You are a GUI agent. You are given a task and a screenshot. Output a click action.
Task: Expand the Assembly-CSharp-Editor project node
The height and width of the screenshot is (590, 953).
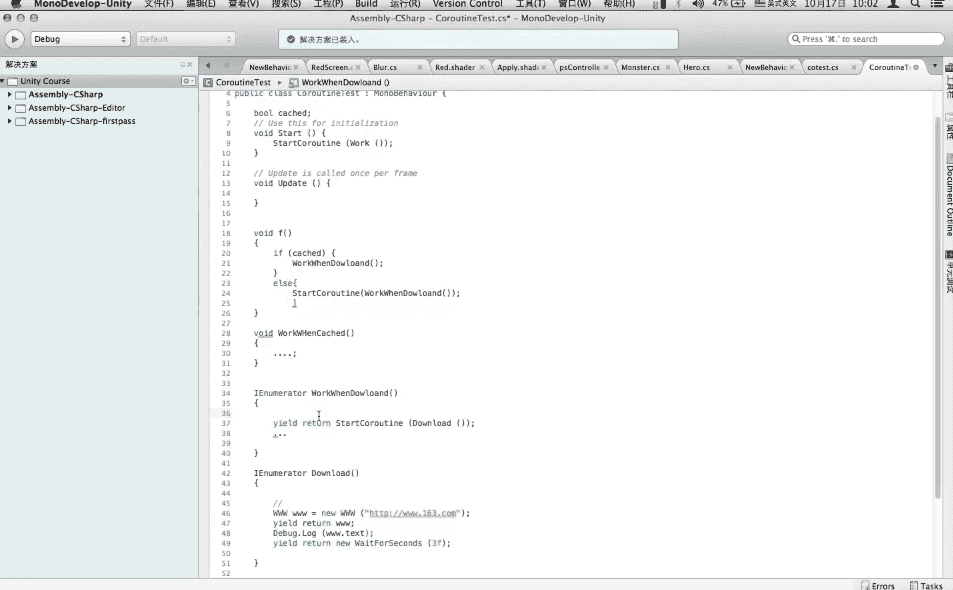coord(10,108)
